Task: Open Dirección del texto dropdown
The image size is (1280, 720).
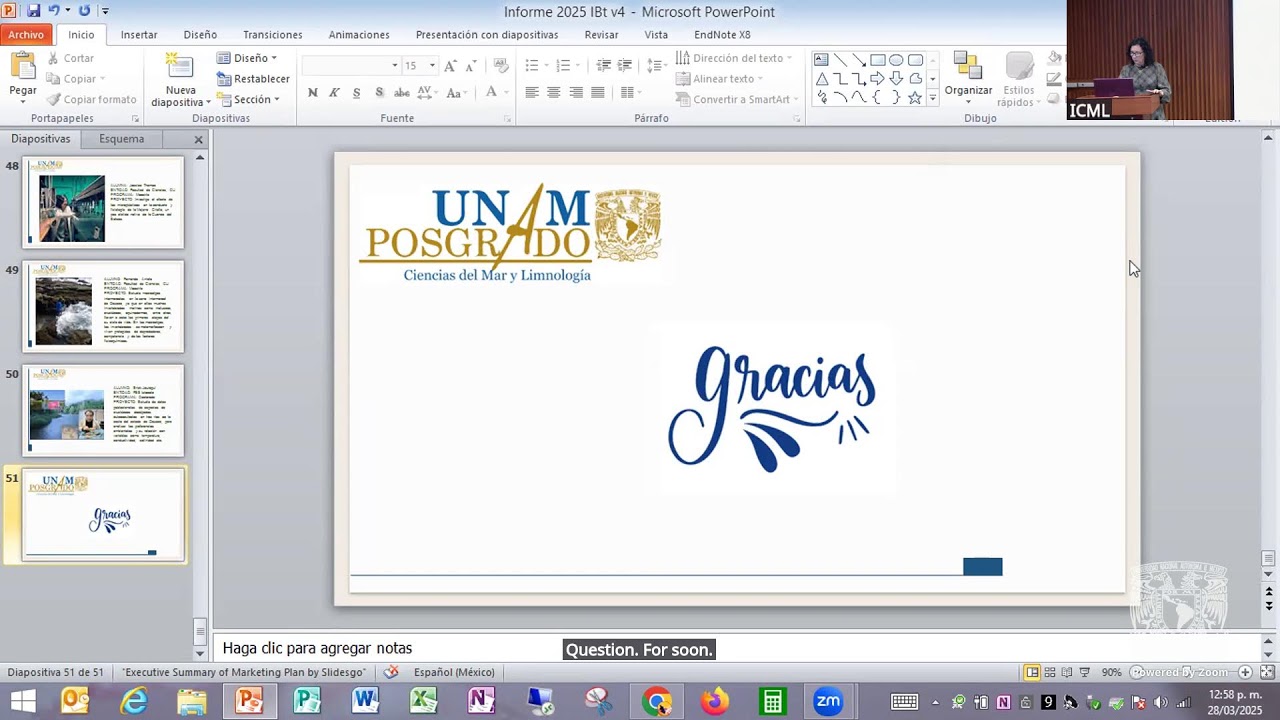Action: click(x=734, y=58)
